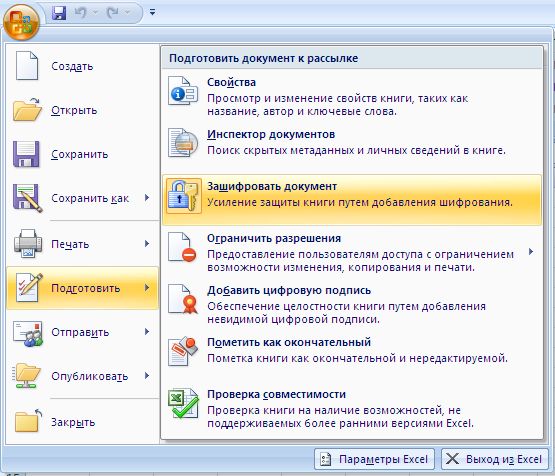This screenshot has width=555, height=476.
Task: Open the Undo history dropdown arrow
Action: tap(95, 13)
